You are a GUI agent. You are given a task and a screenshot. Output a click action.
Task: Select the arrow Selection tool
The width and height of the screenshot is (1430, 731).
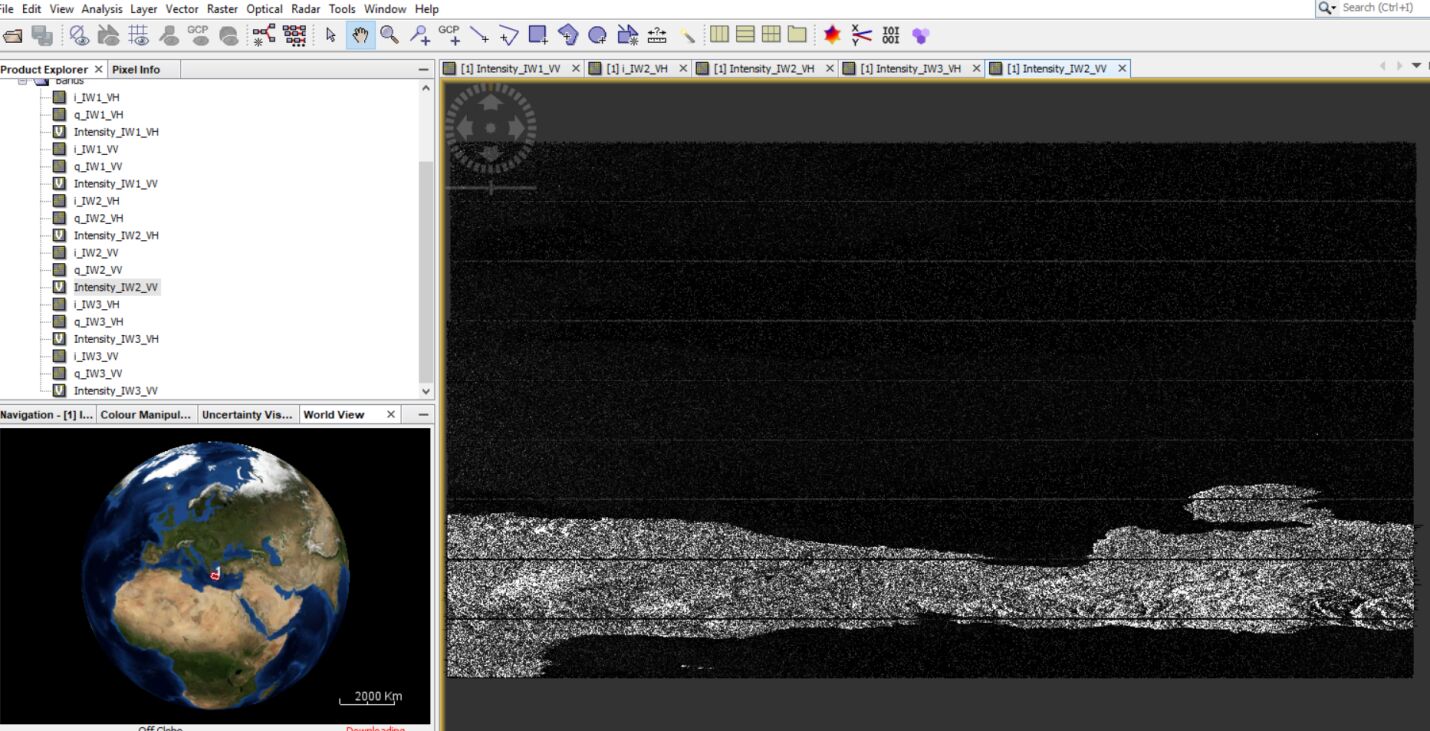[331, 36]
